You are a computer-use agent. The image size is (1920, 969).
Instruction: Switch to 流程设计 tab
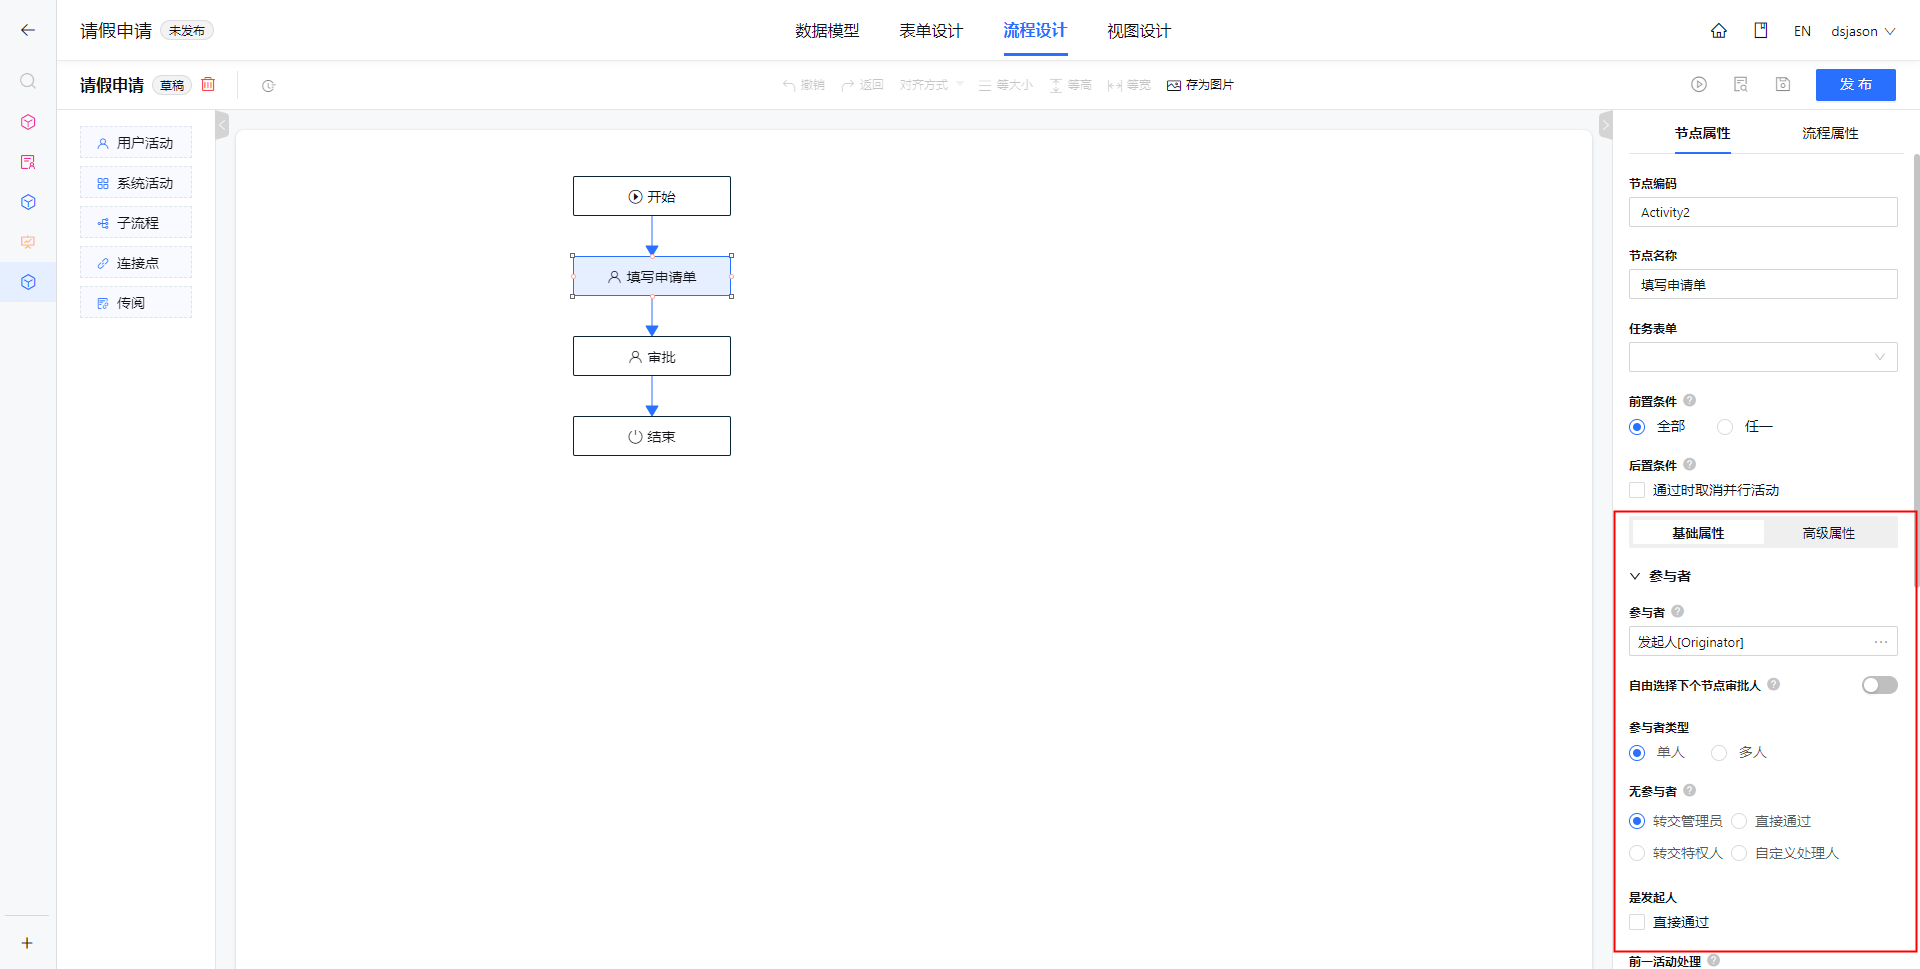click(x=1035, y=31)
